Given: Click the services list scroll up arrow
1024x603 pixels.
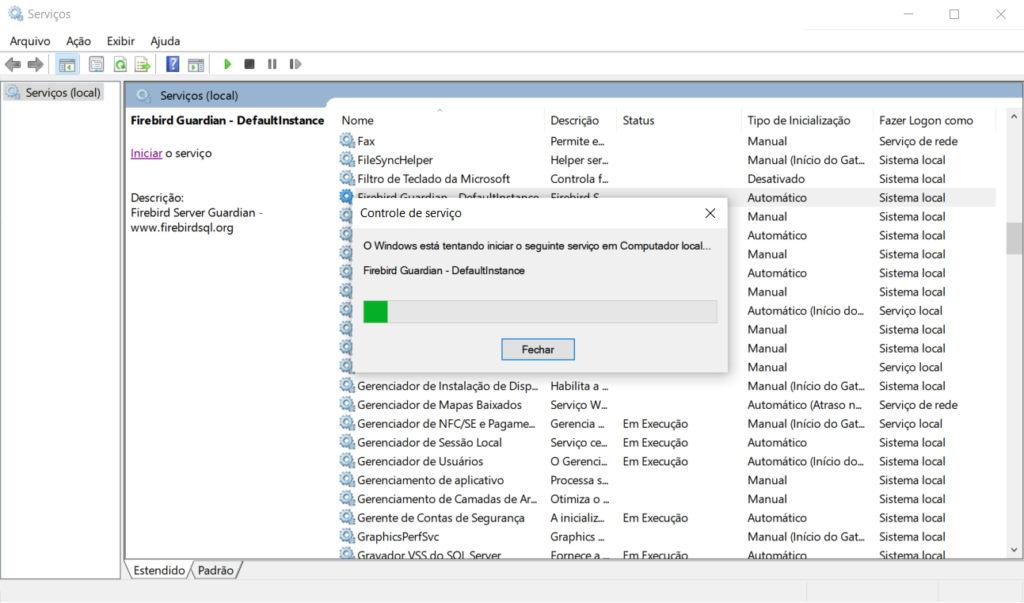Looking at the screenshot, I should tap(1014, 117).
